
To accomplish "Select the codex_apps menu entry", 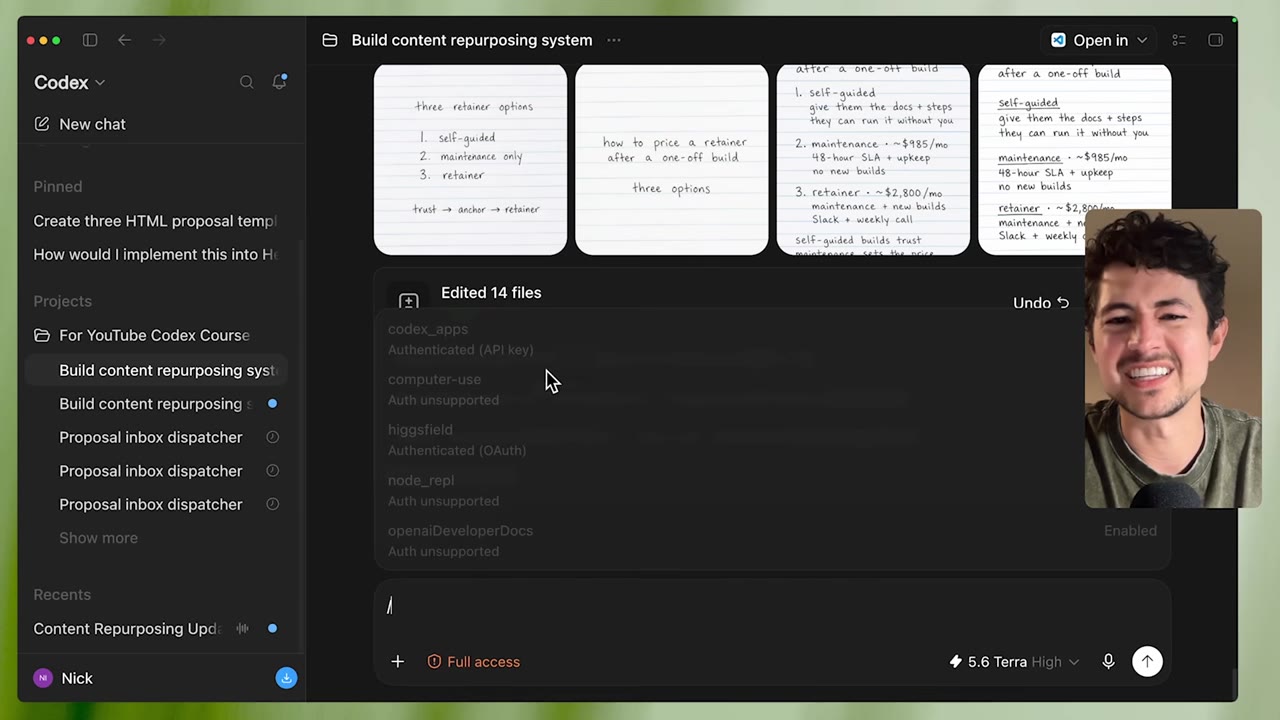I will (x=772, y=339).
